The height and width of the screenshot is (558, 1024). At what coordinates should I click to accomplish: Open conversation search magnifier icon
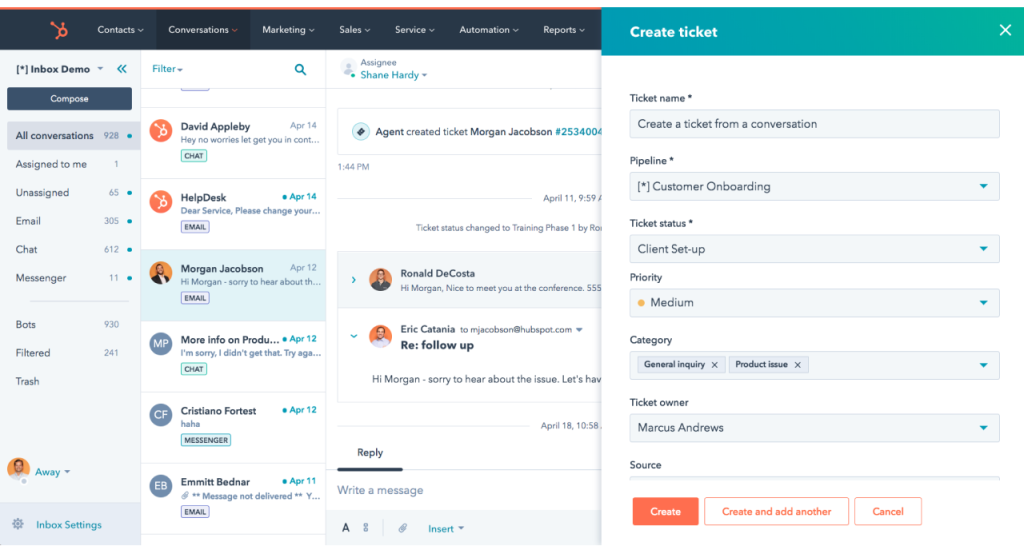tap(300, 69)
